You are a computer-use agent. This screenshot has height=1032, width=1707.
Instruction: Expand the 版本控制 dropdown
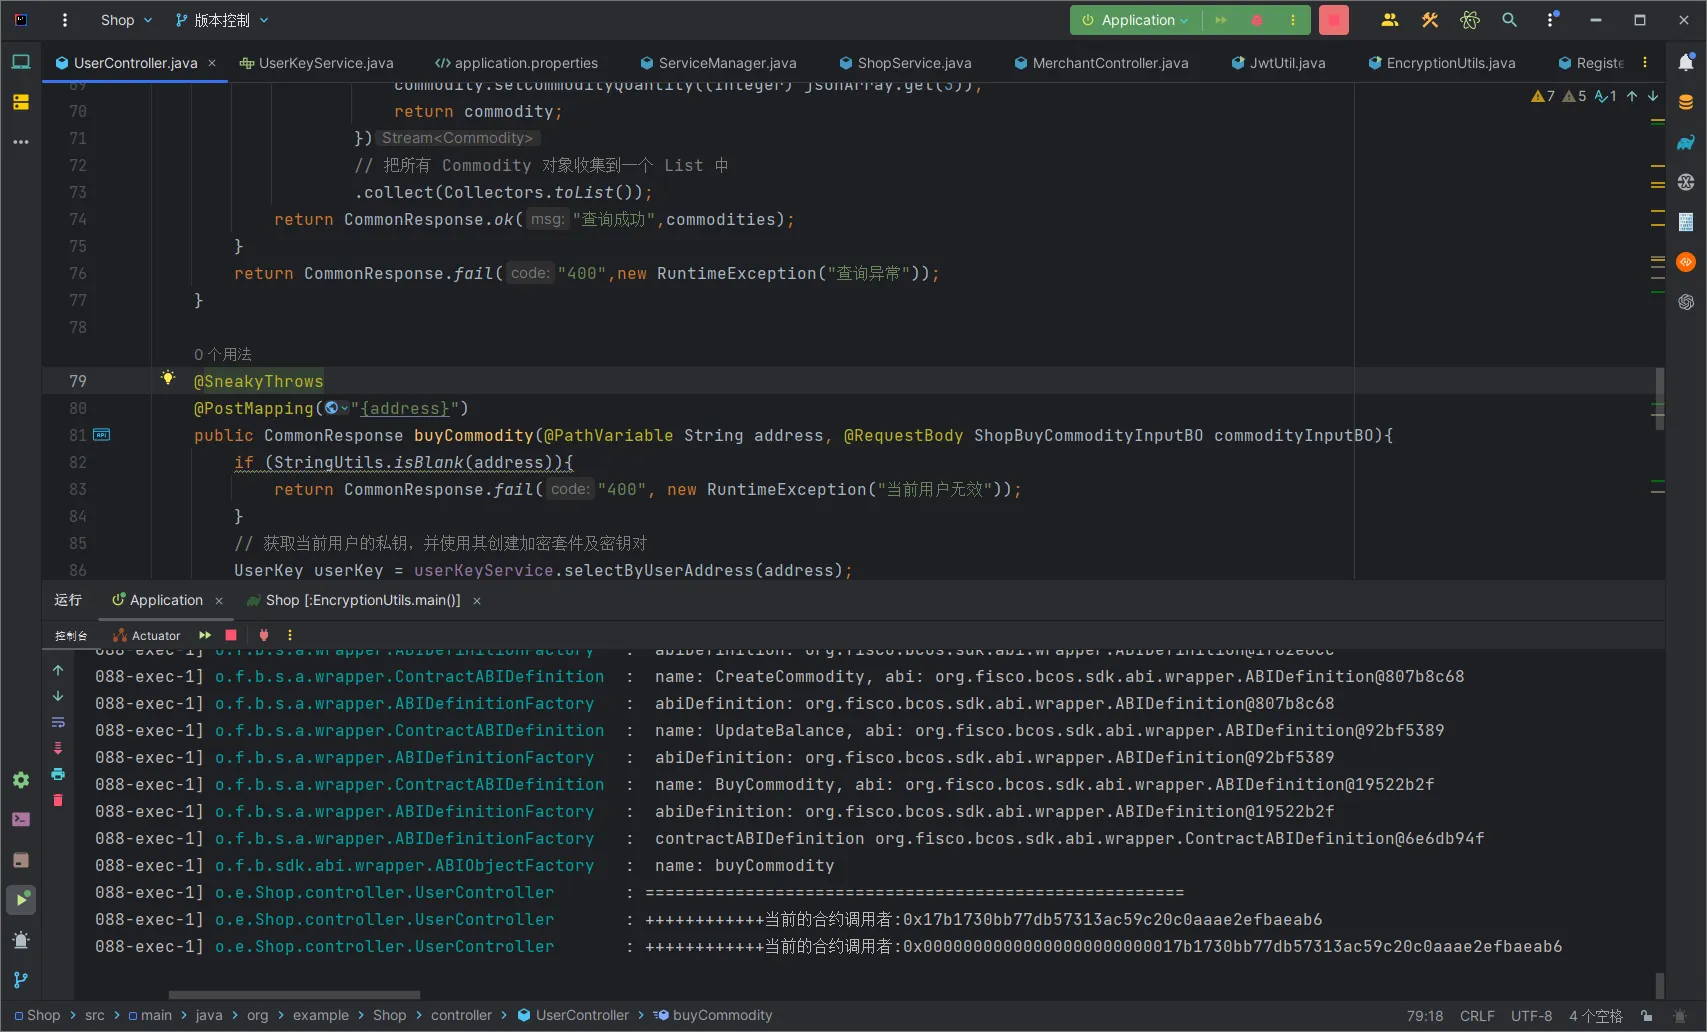[222, 20]
